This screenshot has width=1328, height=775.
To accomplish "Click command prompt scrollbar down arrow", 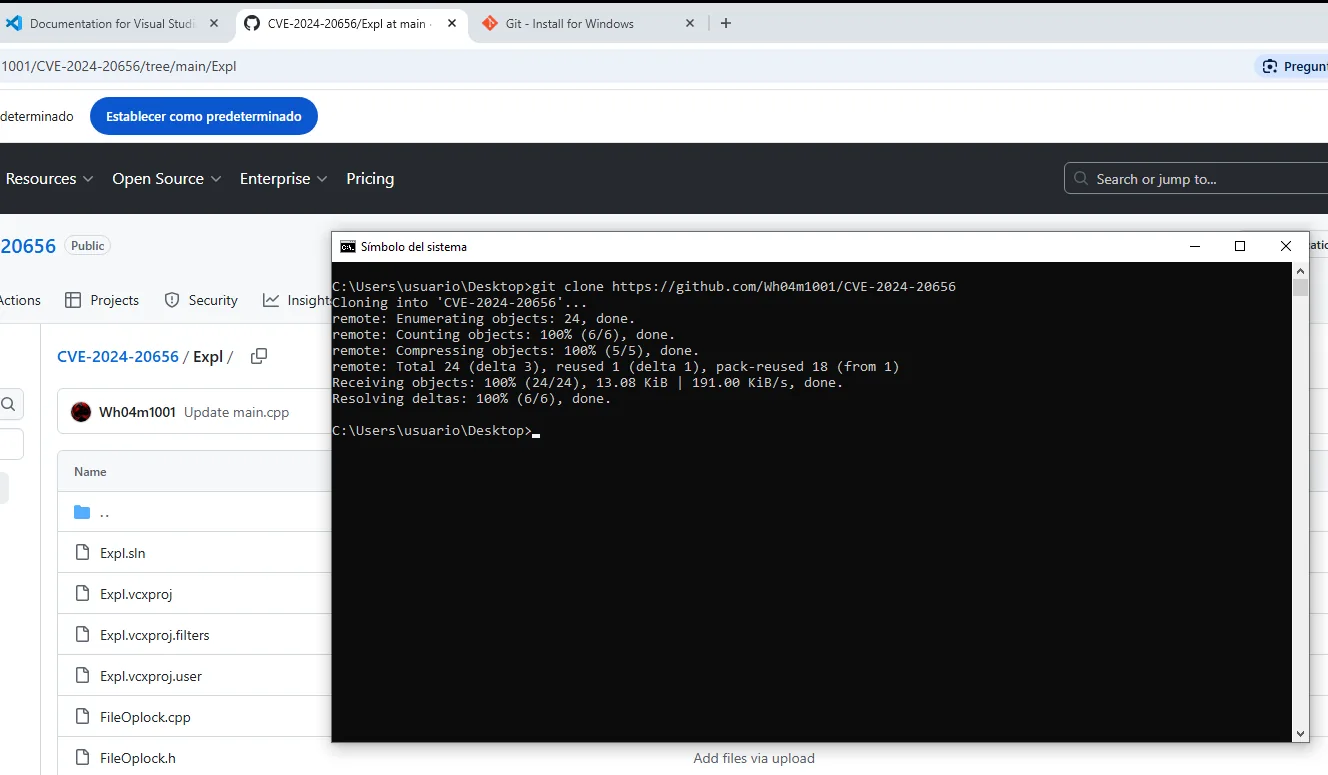I will click(x=1300, y=734).
